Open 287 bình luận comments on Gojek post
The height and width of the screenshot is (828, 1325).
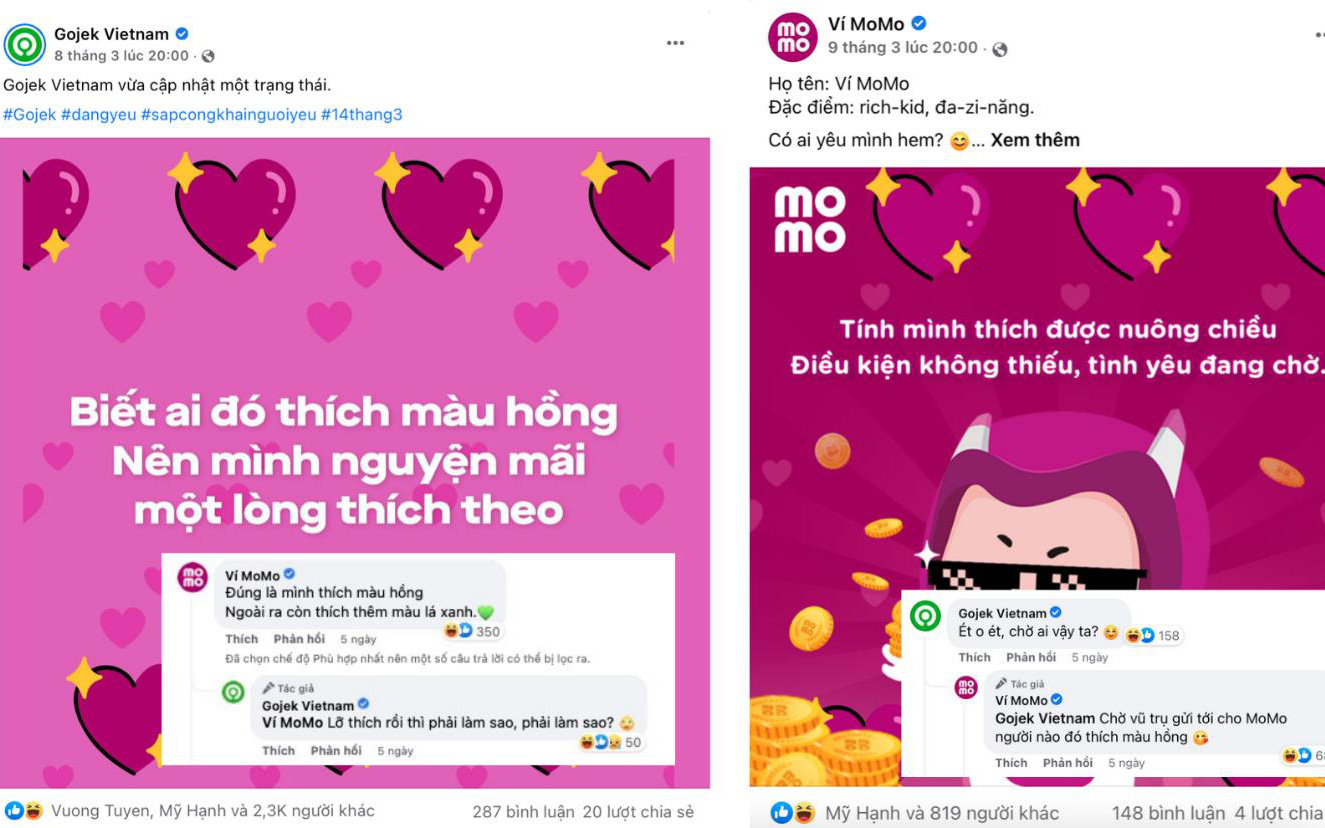pos(523,811)
